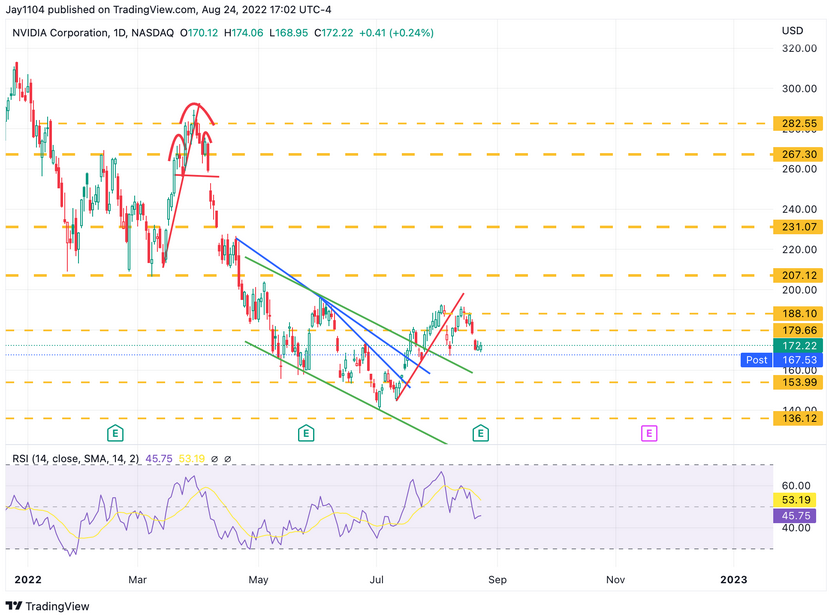Viewport: 829px width, 616px height.
Task: Click the Mar label on time axis
Action: tap(137, 580)
